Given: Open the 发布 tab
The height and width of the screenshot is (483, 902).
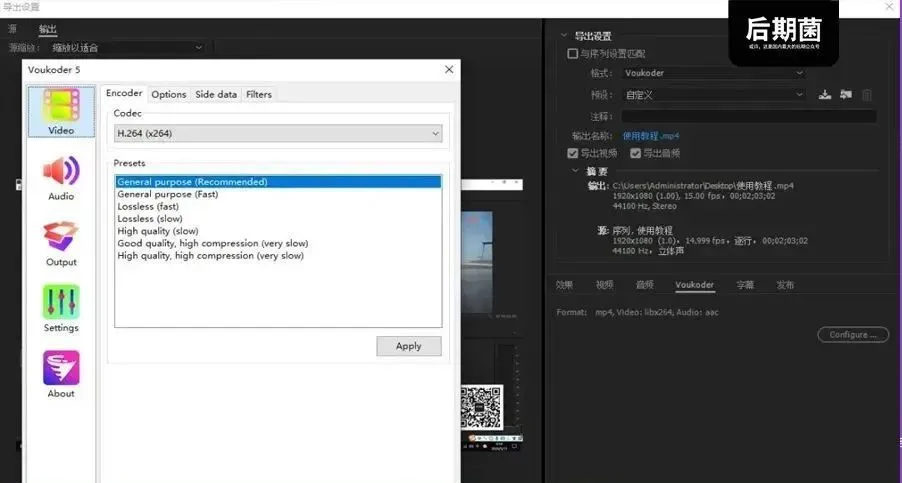Looking at the screenshot, I should click(x=785, y=285).
